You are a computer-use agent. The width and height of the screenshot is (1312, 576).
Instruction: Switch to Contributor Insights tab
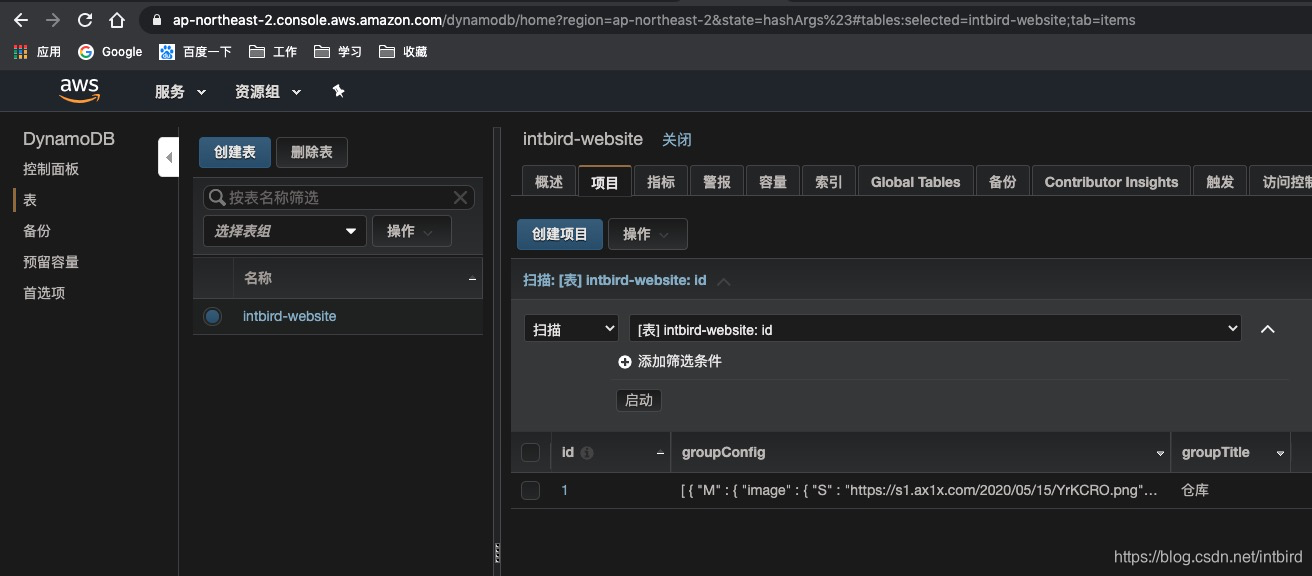coord(1111,182)
